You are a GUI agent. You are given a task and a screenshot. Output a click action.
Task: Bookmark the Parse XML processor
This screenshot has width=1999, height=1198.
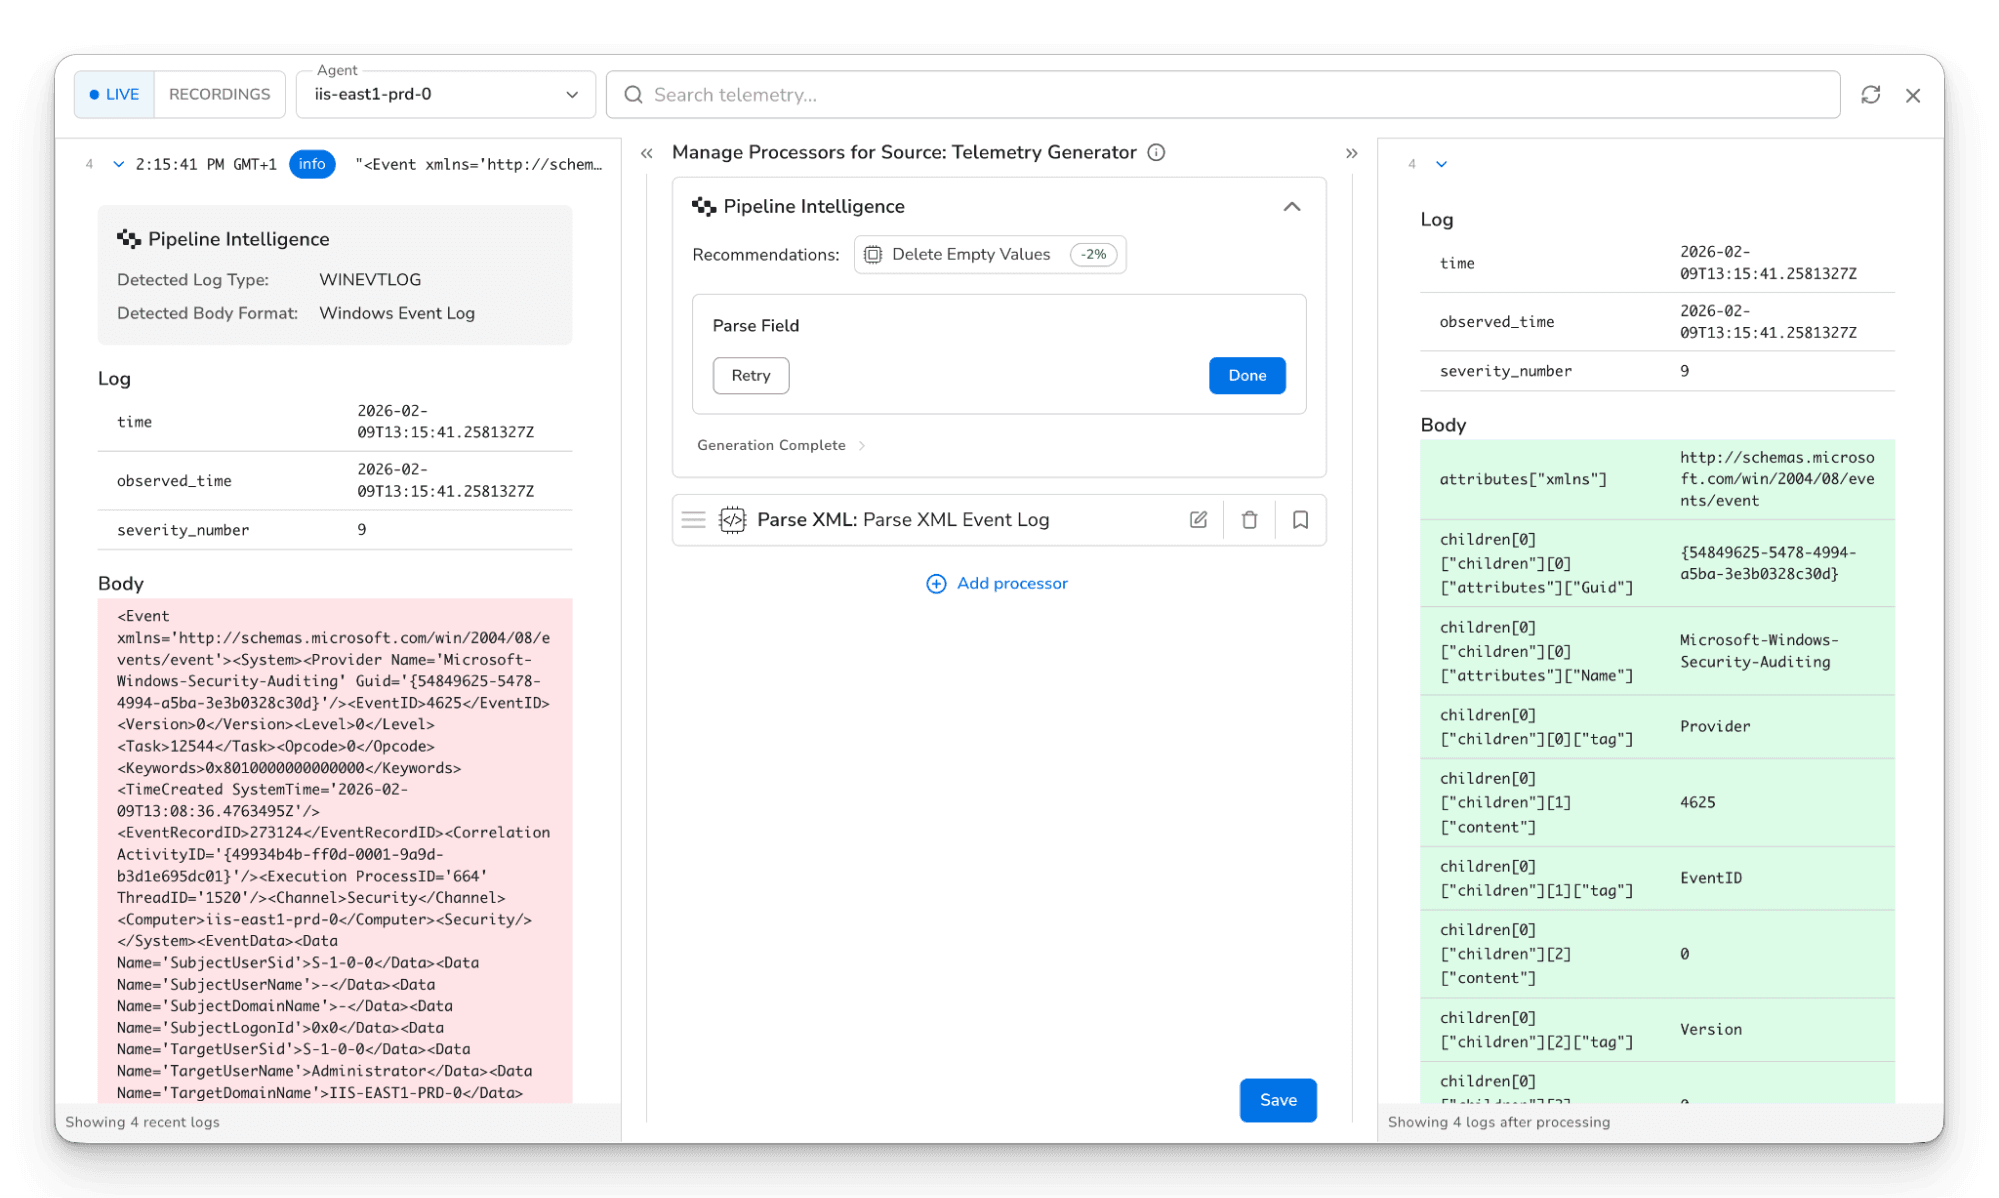(x=1300, y=520)
